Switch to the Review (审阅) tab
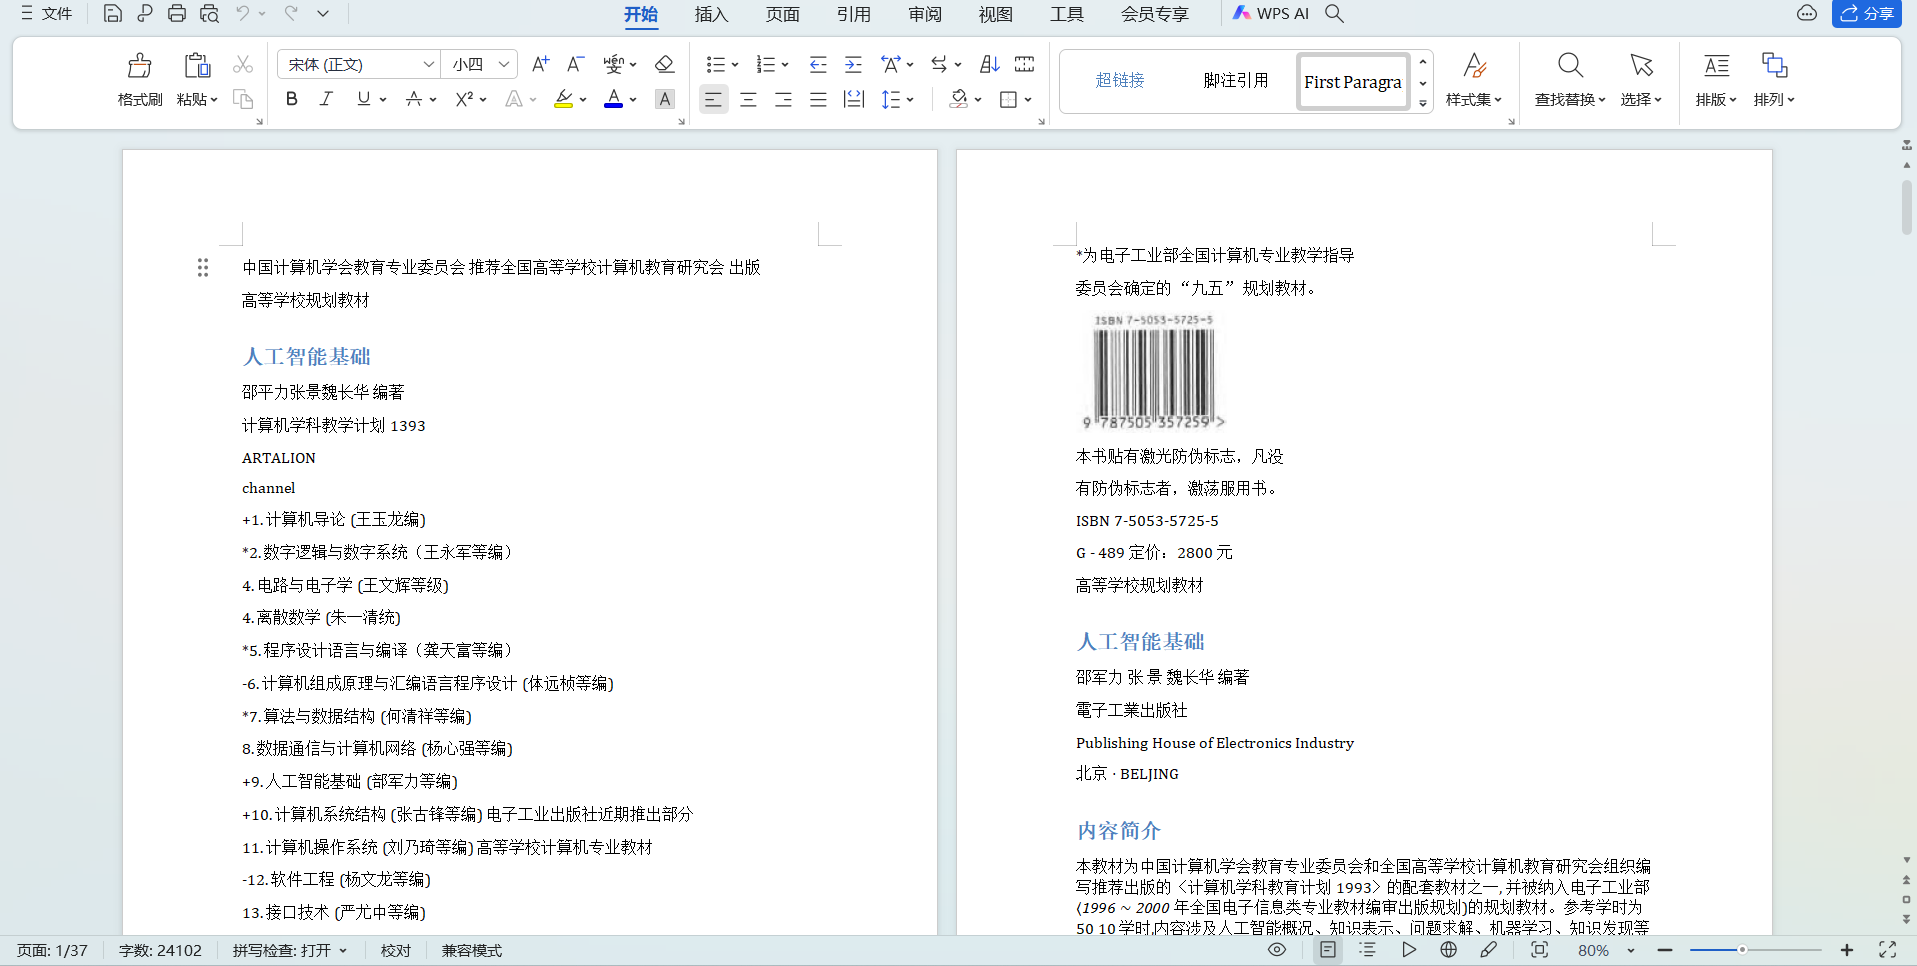The width and height of the screenshot is (1917, 966). point(925,14)
